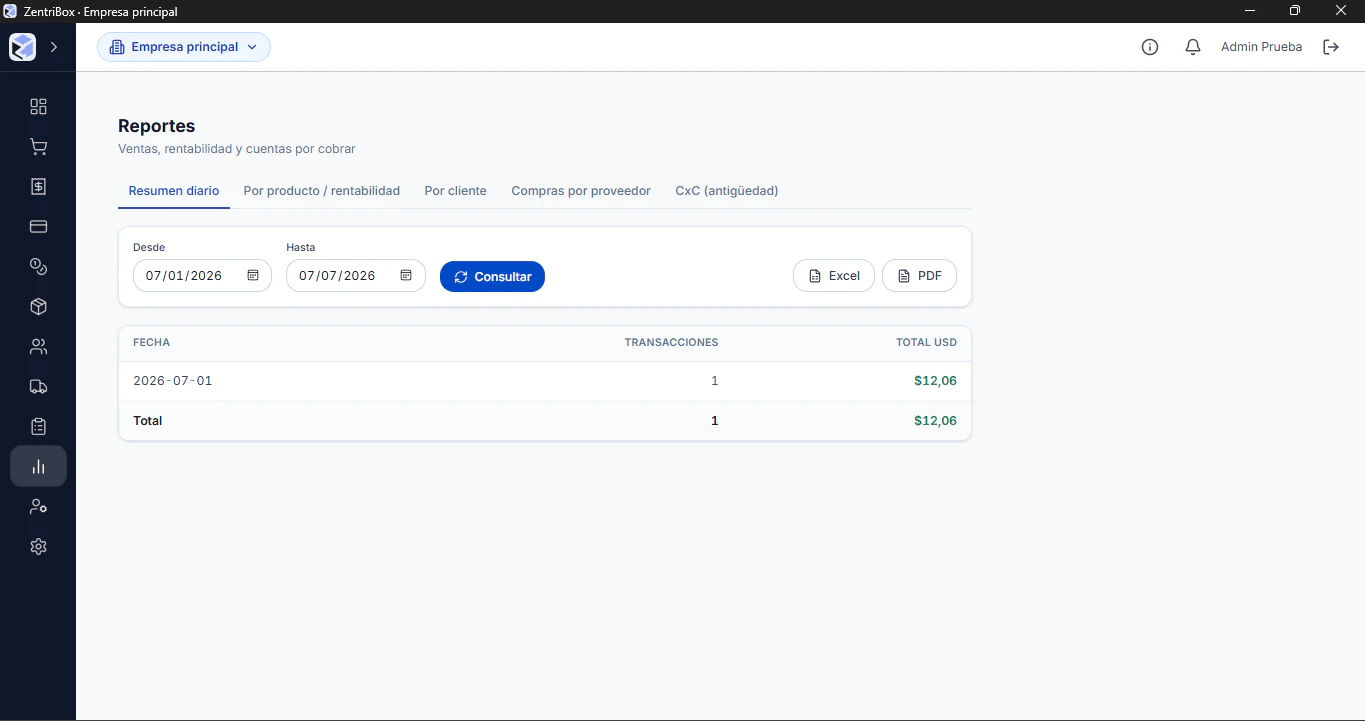
Task: Switch to Por producto / rentabilidad tab
Action: pyautogui.click(x=322, y=191)
